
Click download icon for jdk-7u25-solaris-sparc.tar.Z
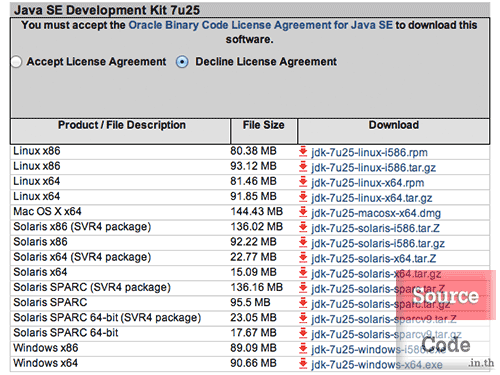tap(303, 288)
